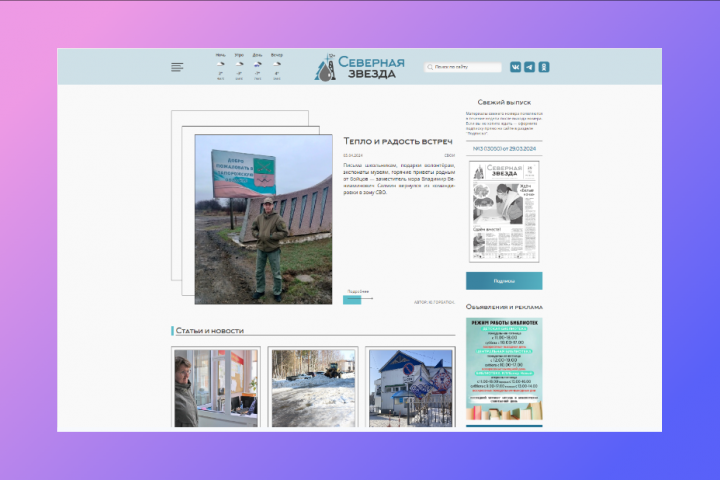This screenshot has width=720, height=480.
Task: Open the hamburger menu icon
Action: point(177,67)
